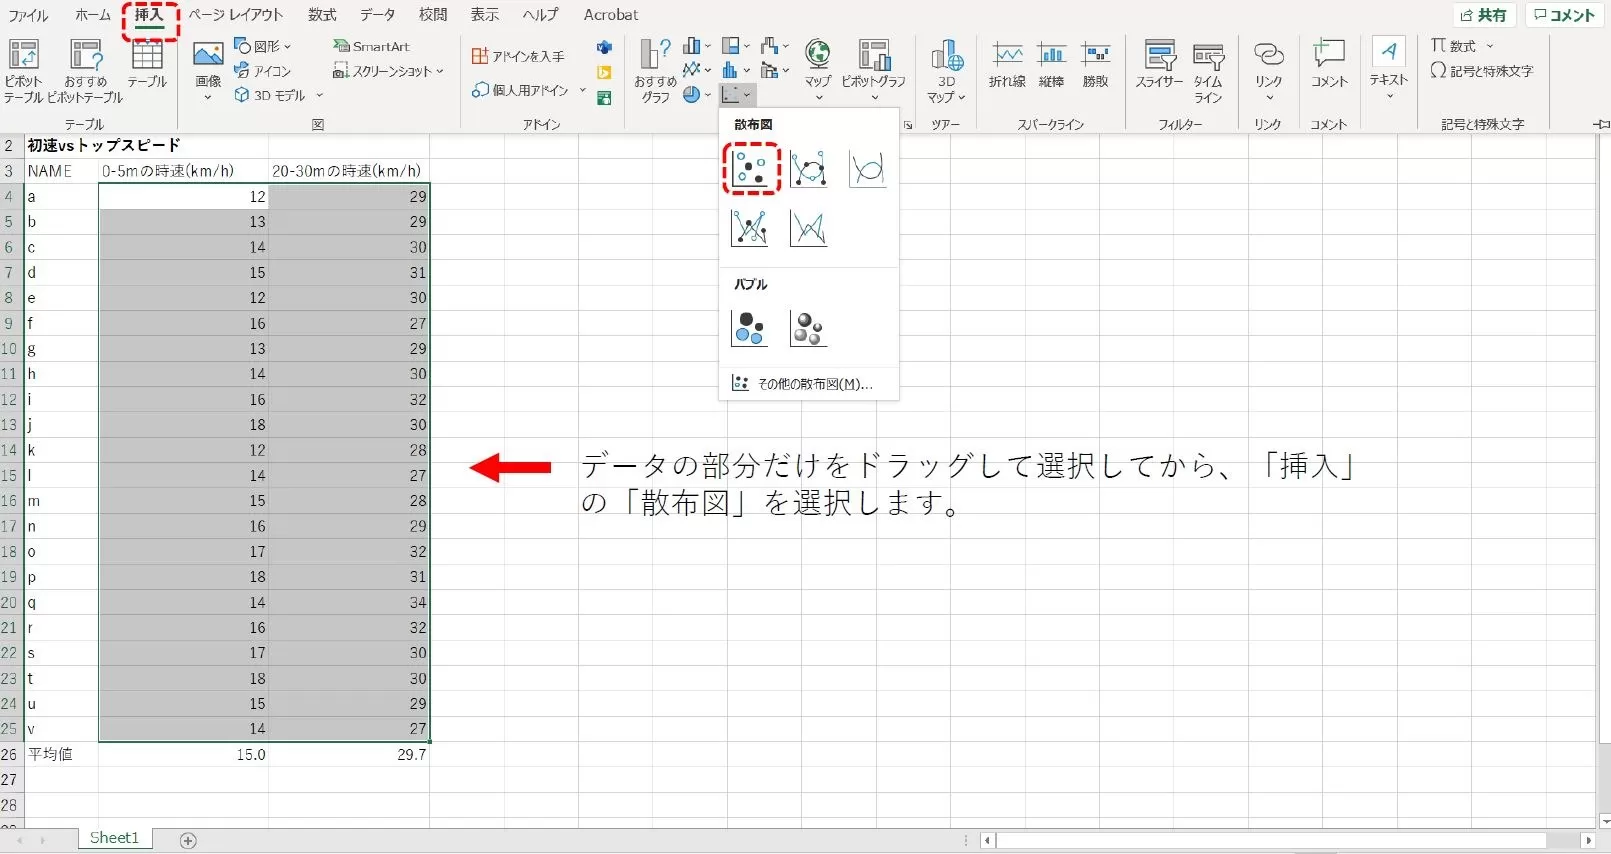This screenshot has height=854, width=1611.
Task: Click the Sheet1 worksheet tab
Action: pyautogui.click(x=114, y=838)
